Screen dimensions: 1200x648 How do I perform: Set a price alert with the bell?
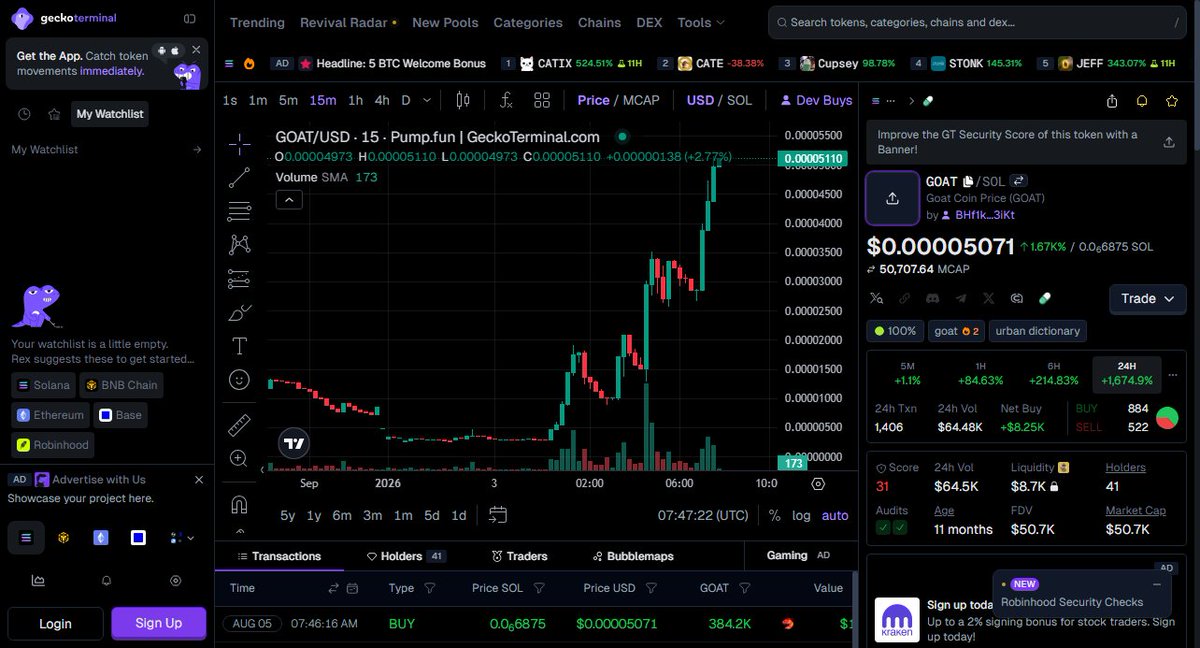tap(1142, 101)
